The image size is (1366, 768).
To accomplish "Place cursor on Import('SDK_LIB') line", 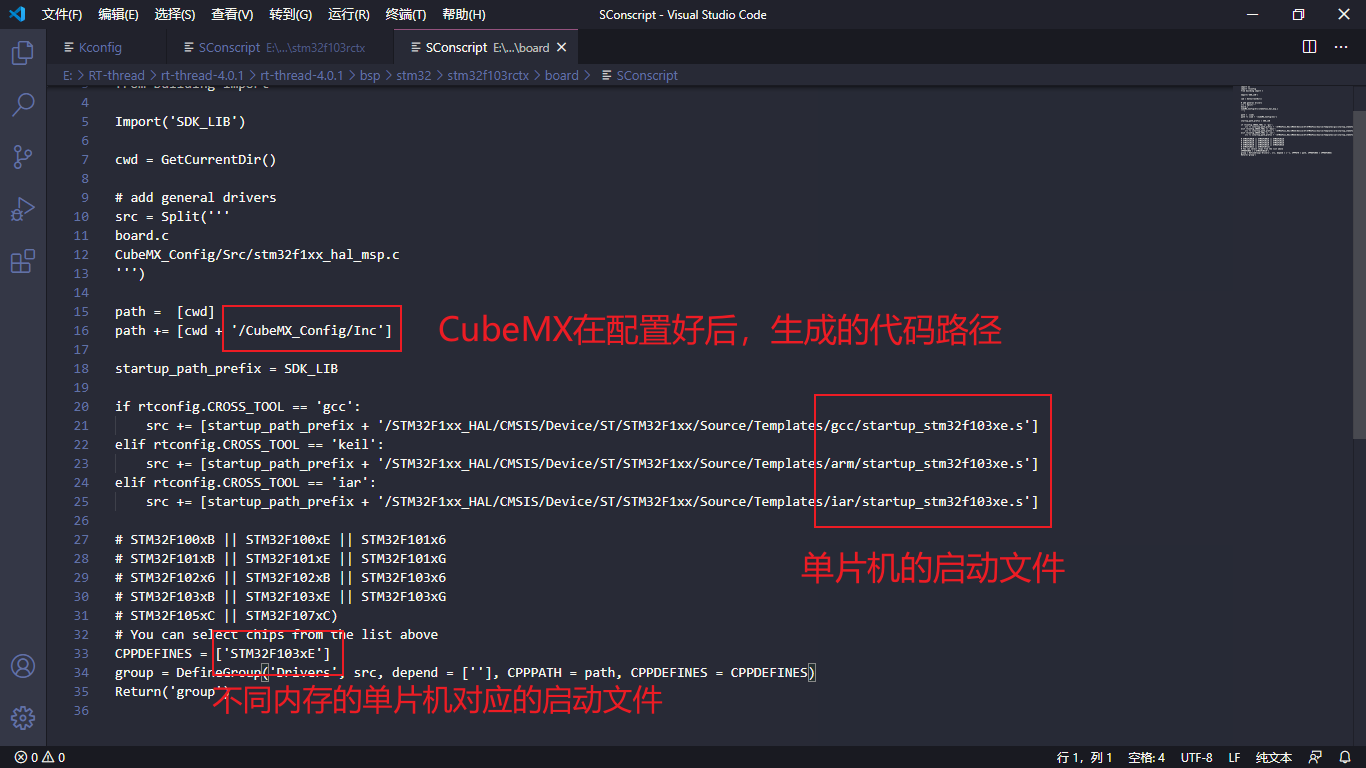I will 180,121.
